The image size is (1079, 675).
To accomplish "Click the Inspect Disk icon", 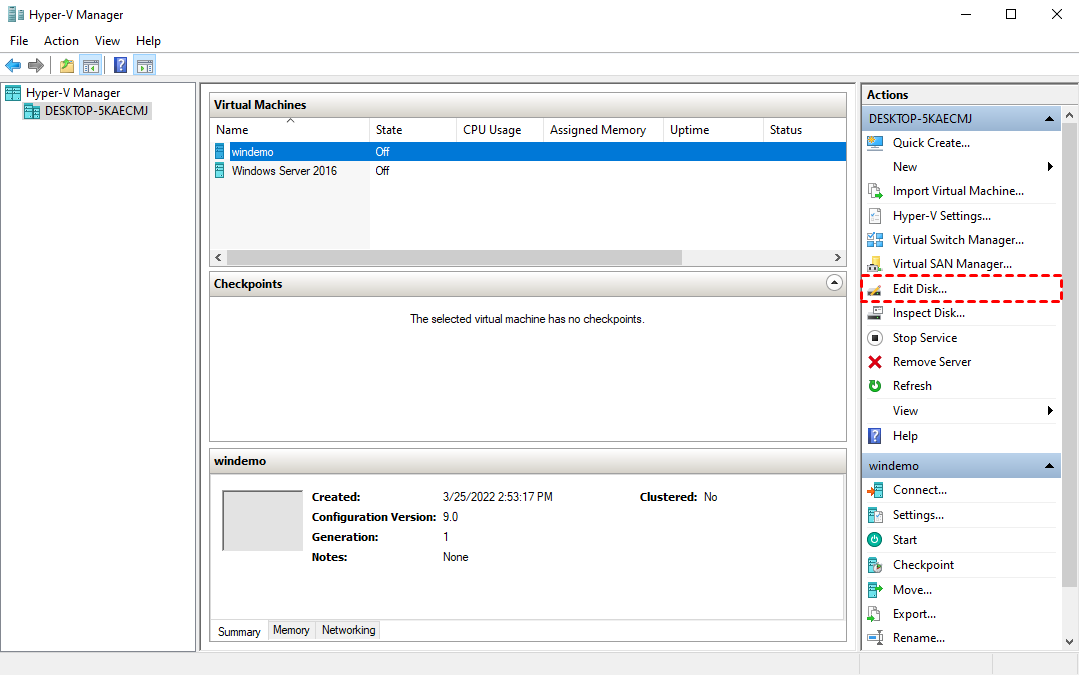I will (x=875, y=313).
